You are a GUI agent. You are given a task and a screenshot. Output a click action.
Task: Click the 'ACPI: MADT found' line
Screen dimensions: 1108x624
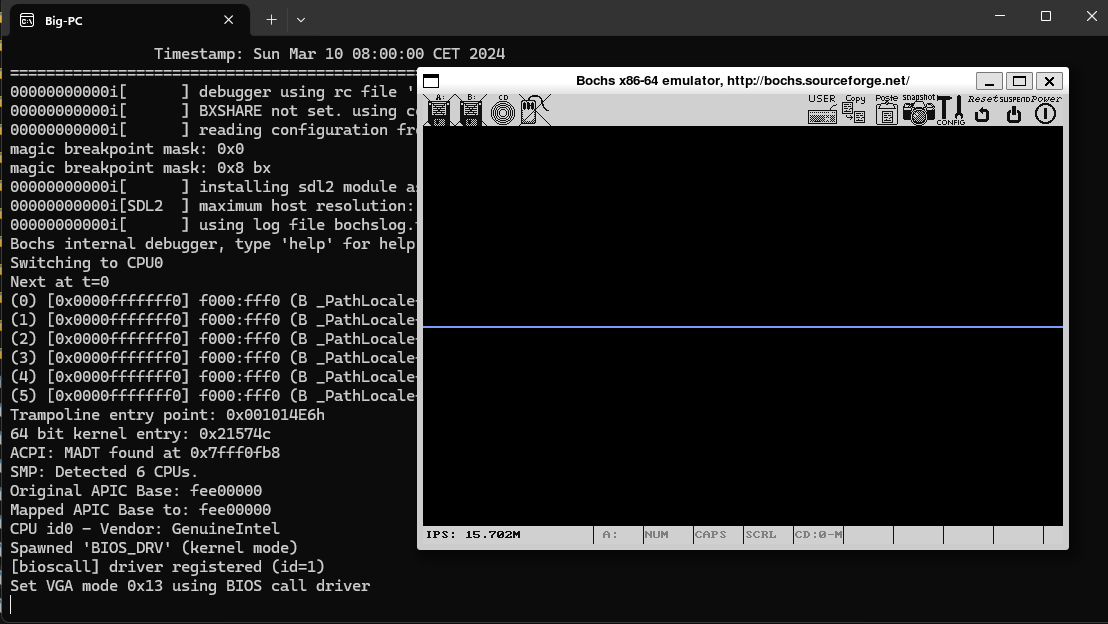145,453
